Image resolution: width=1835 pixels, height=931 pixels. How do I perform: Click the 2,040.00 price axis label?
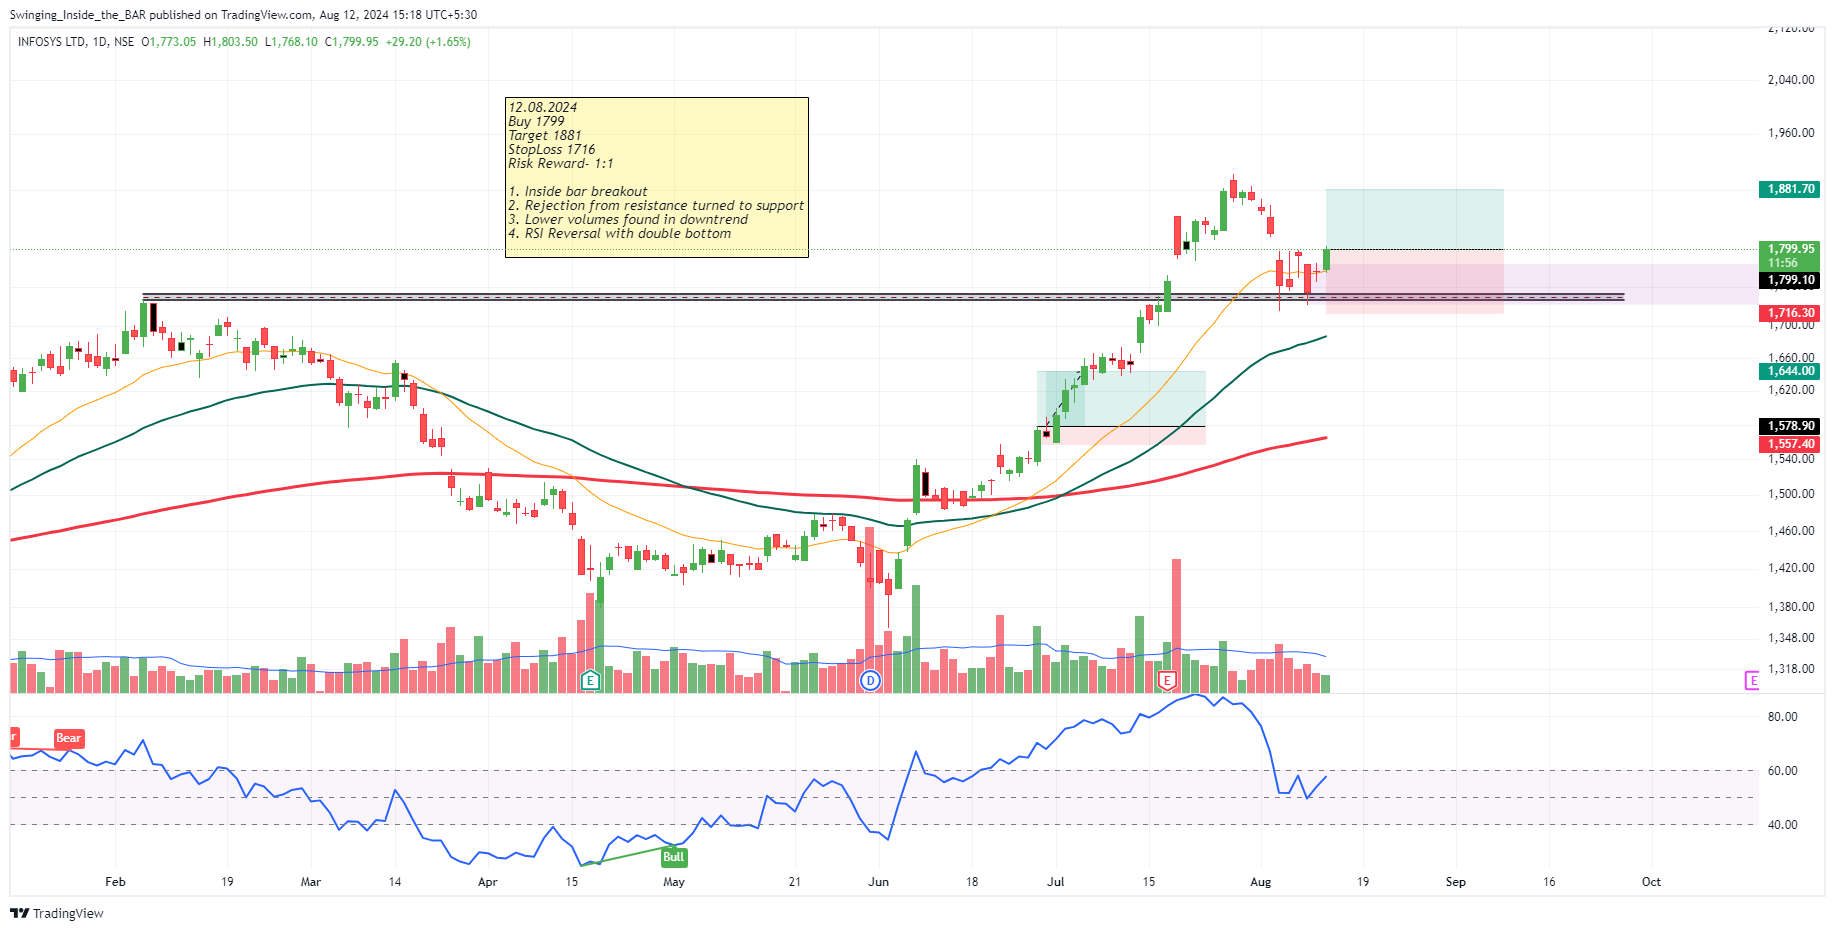tap(1791, 80)
